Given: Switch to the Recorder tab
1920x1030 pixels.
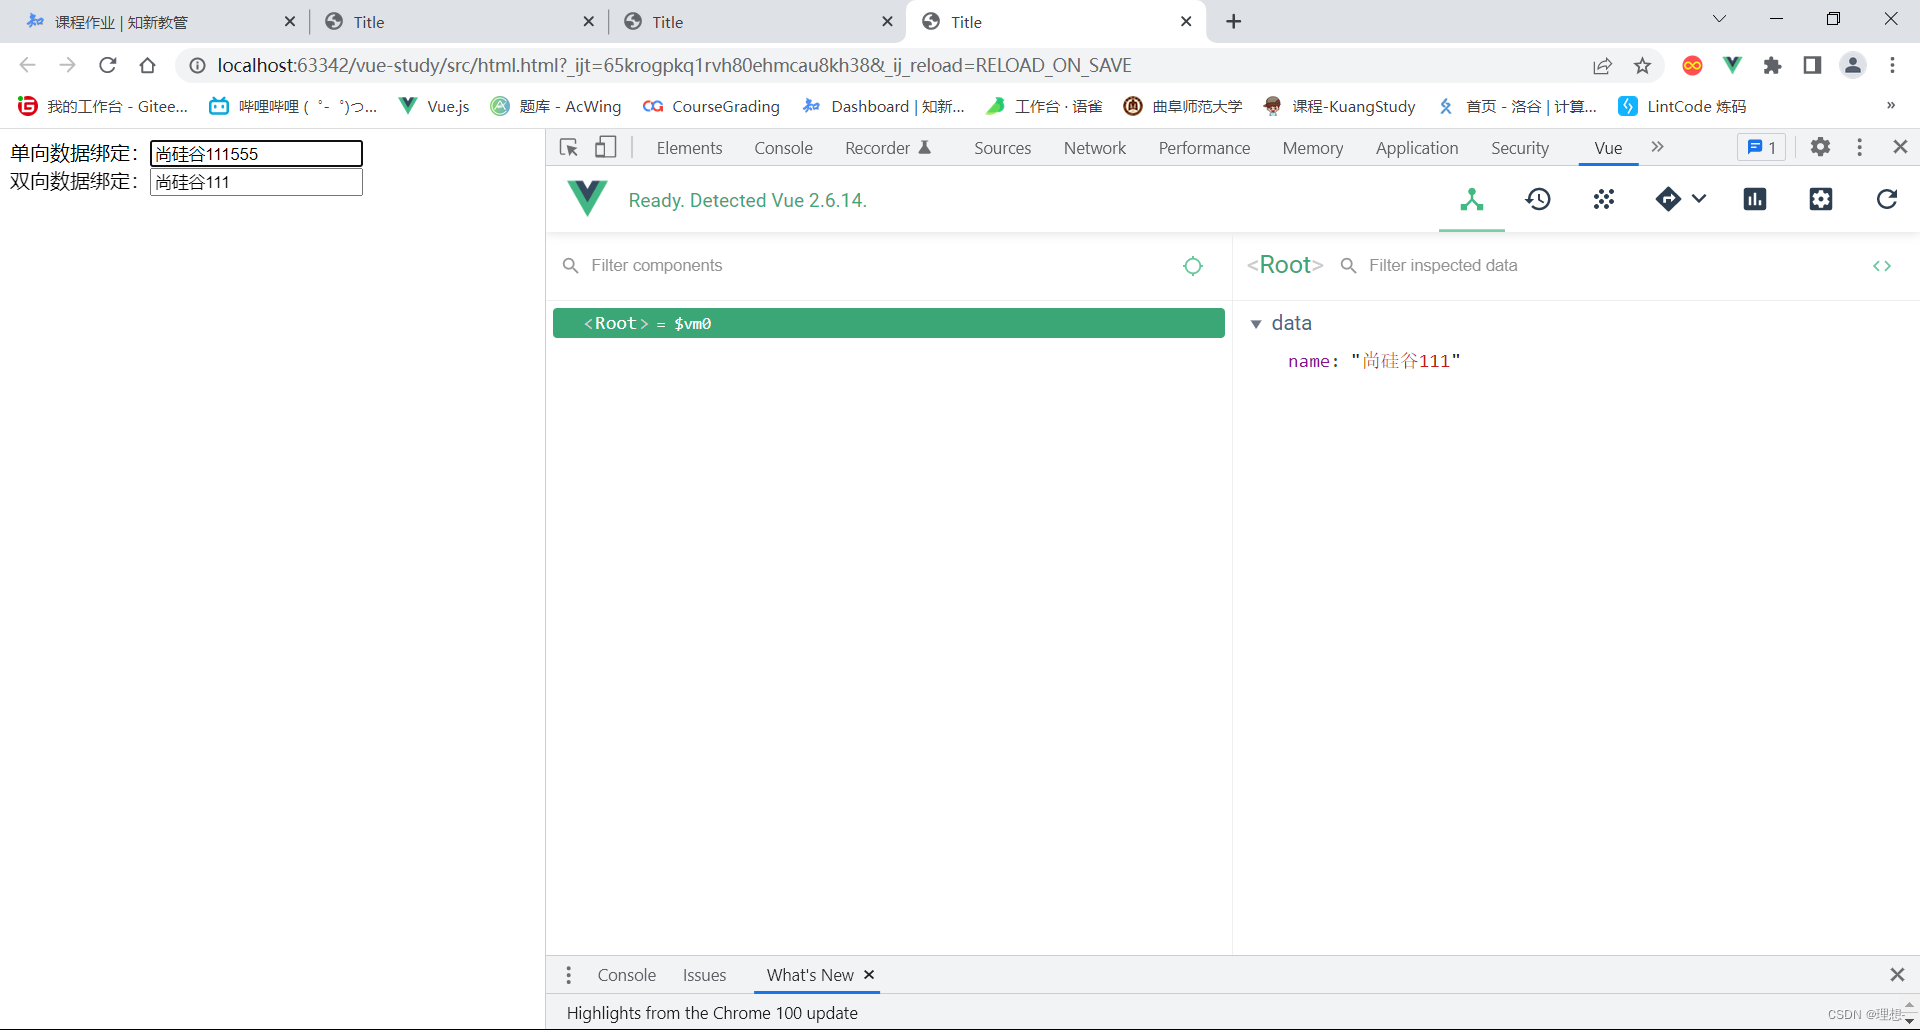Looking at the screenshot, I should pyautogui.click(x=887, y=148).
